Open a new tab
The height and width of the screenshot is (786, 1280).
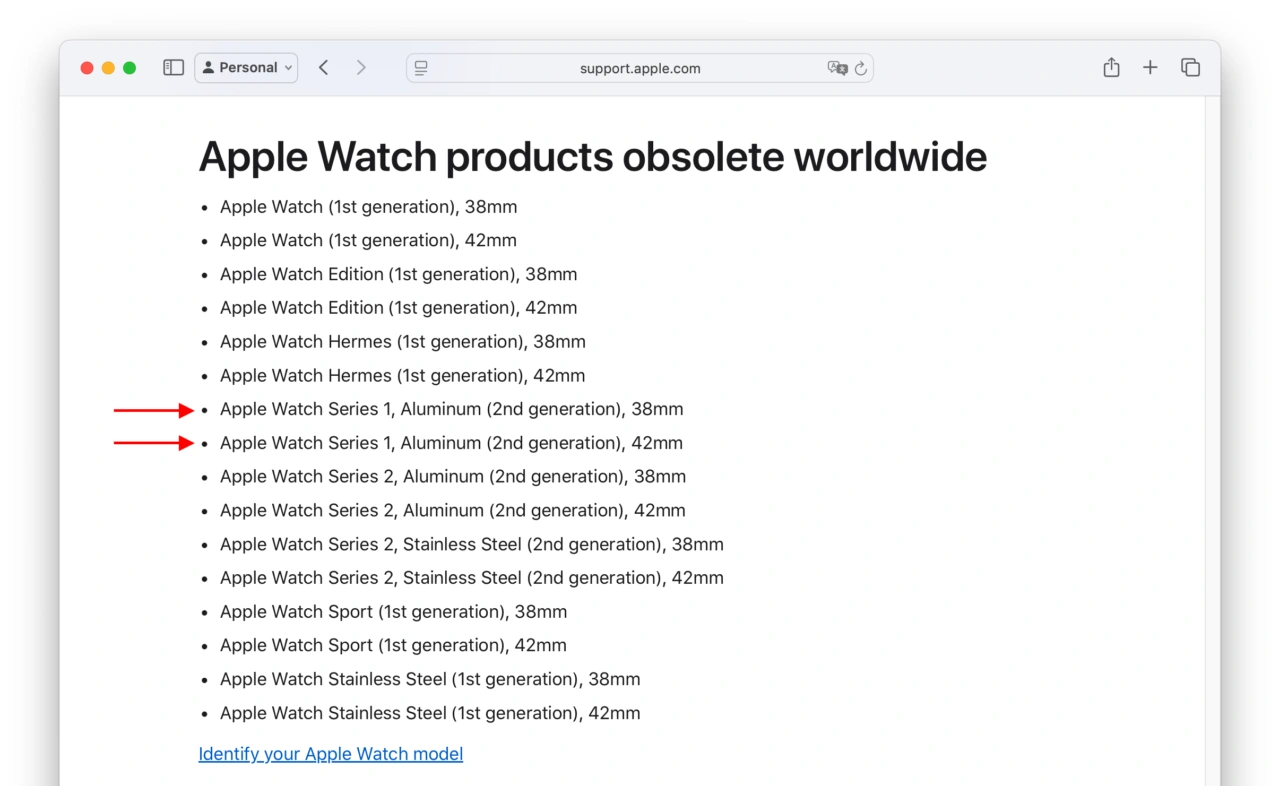click(1150, 67)
